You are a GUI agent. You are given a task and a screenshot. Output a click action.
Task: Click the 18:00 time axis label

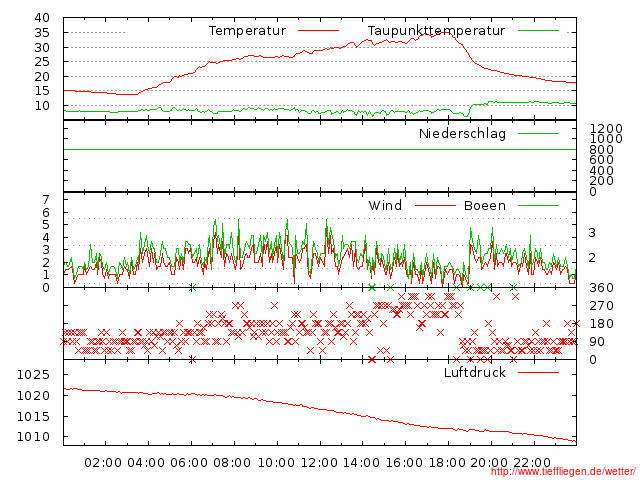point(447,463)
